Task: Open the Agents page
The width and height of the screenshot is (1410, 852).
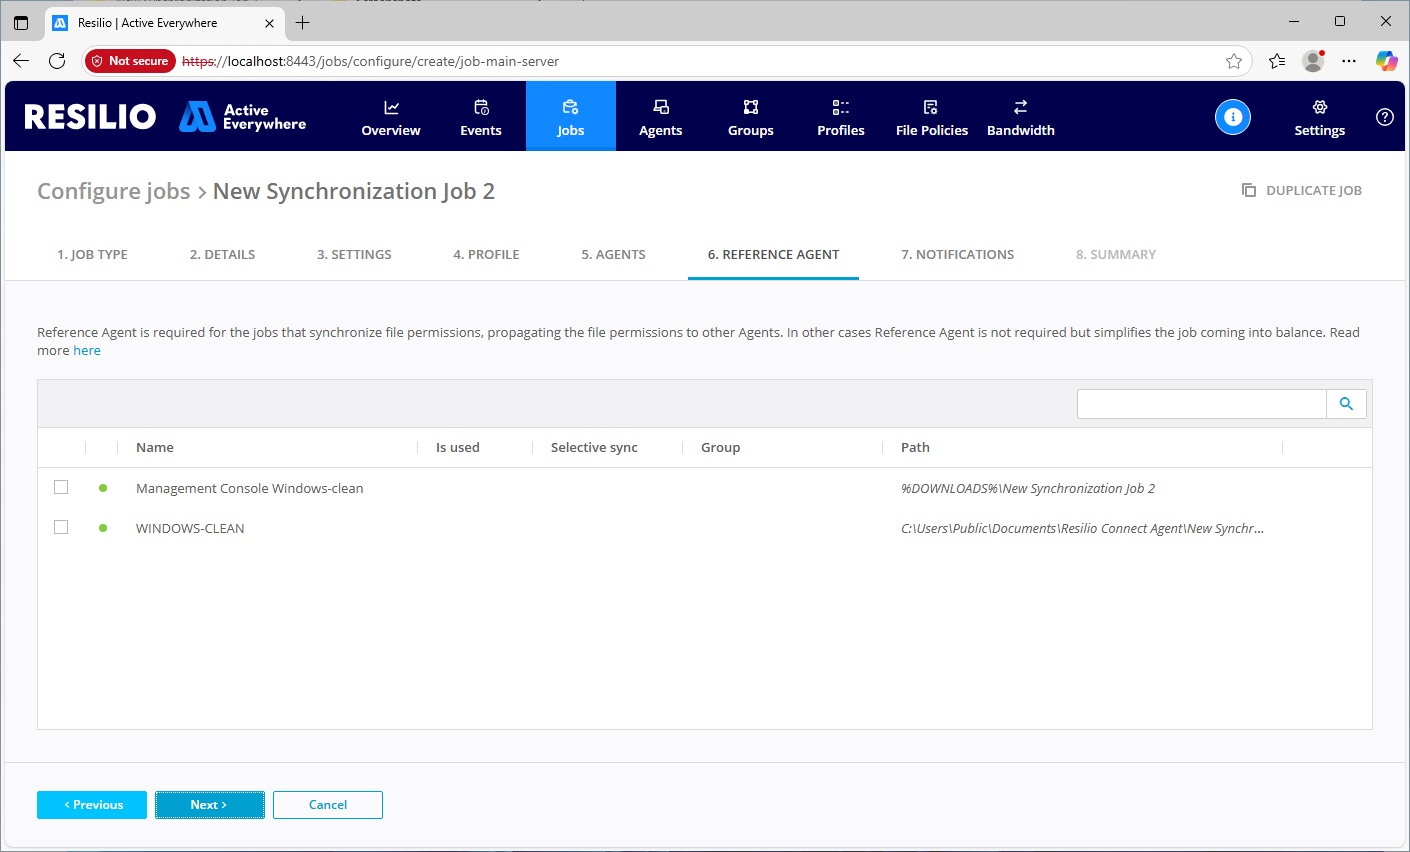Action: pos(660,117)
